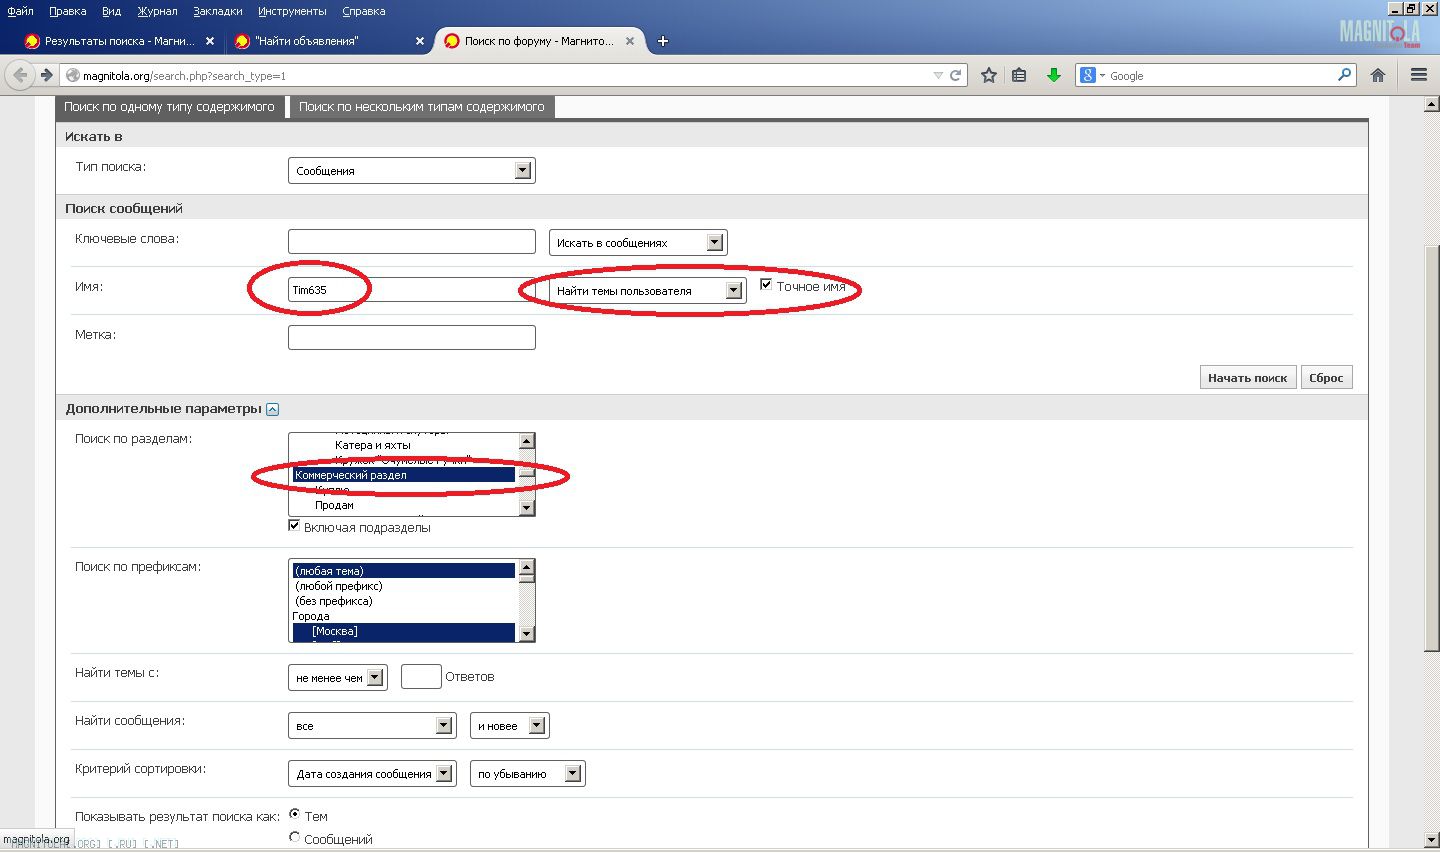Bookmark this page with the star icon

pyautogui.click(x=988, y=75)
